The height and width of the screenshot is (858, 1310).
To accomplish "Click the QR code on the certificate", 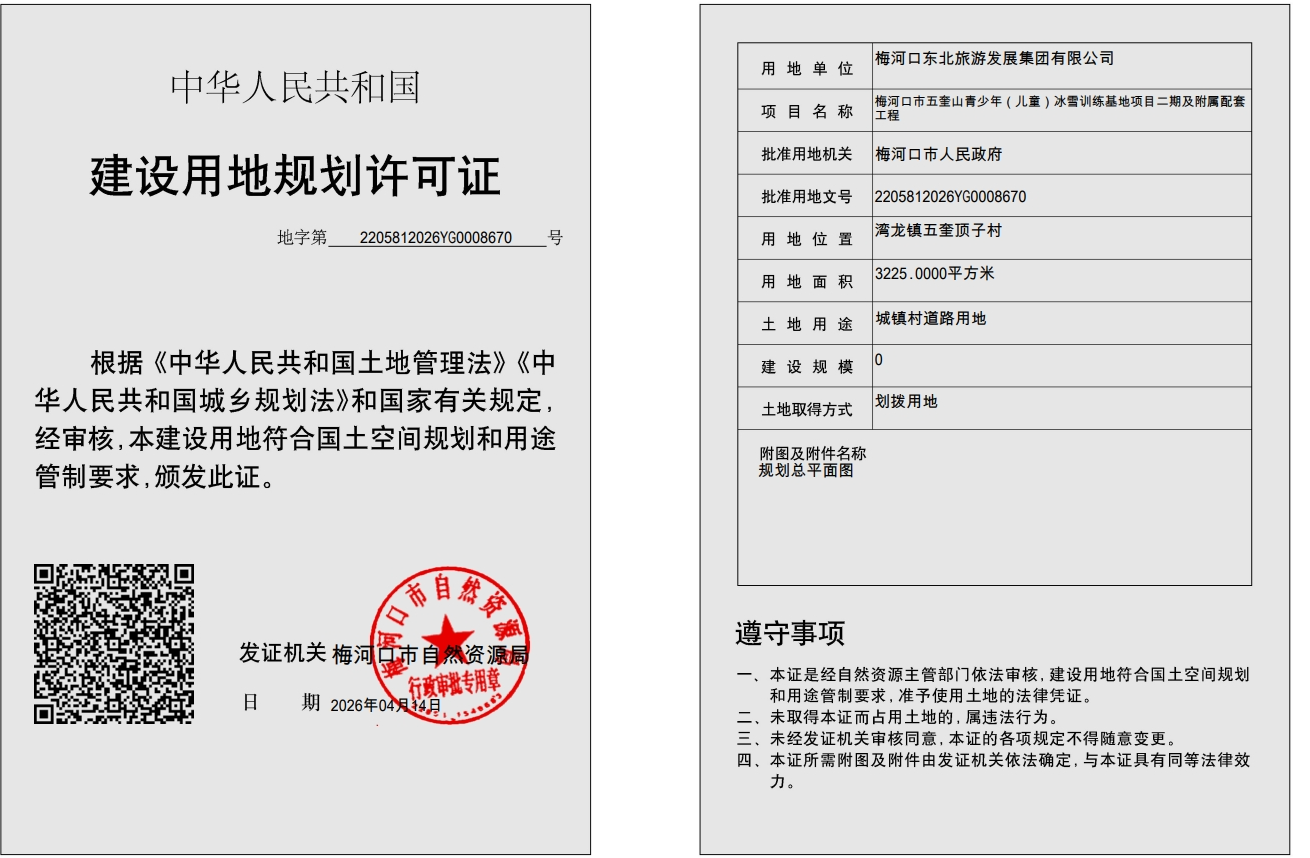I will point(114,643).
